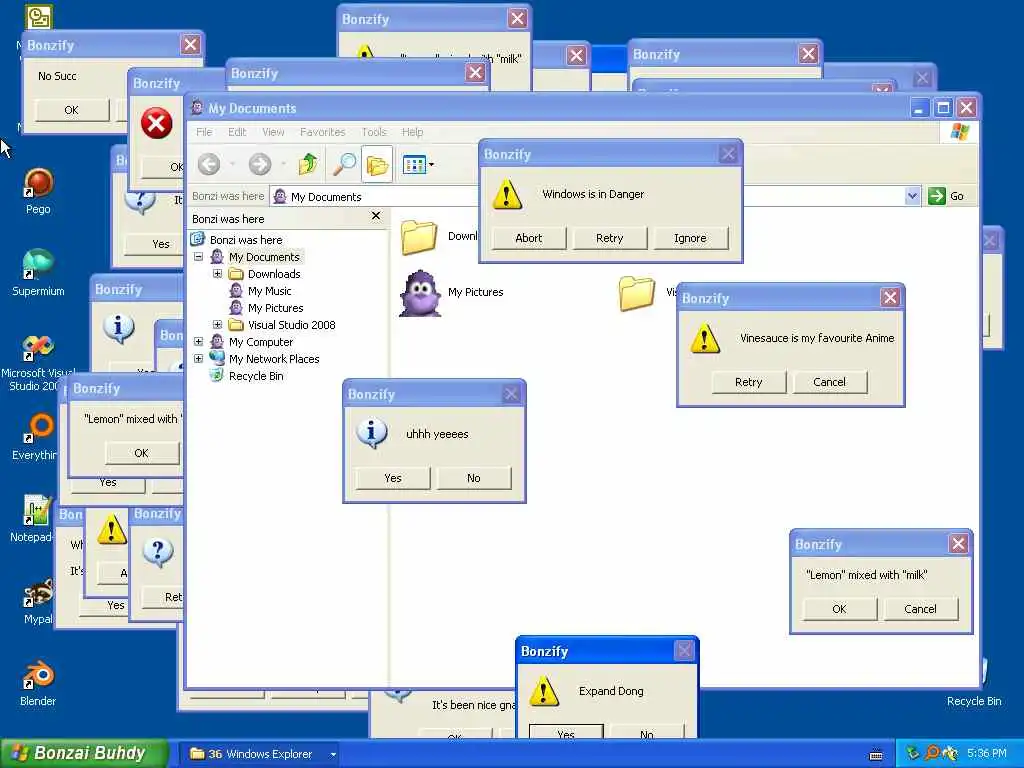Go up one folder level
Viewport: 1024px width, 768px height.
[308, 164]
